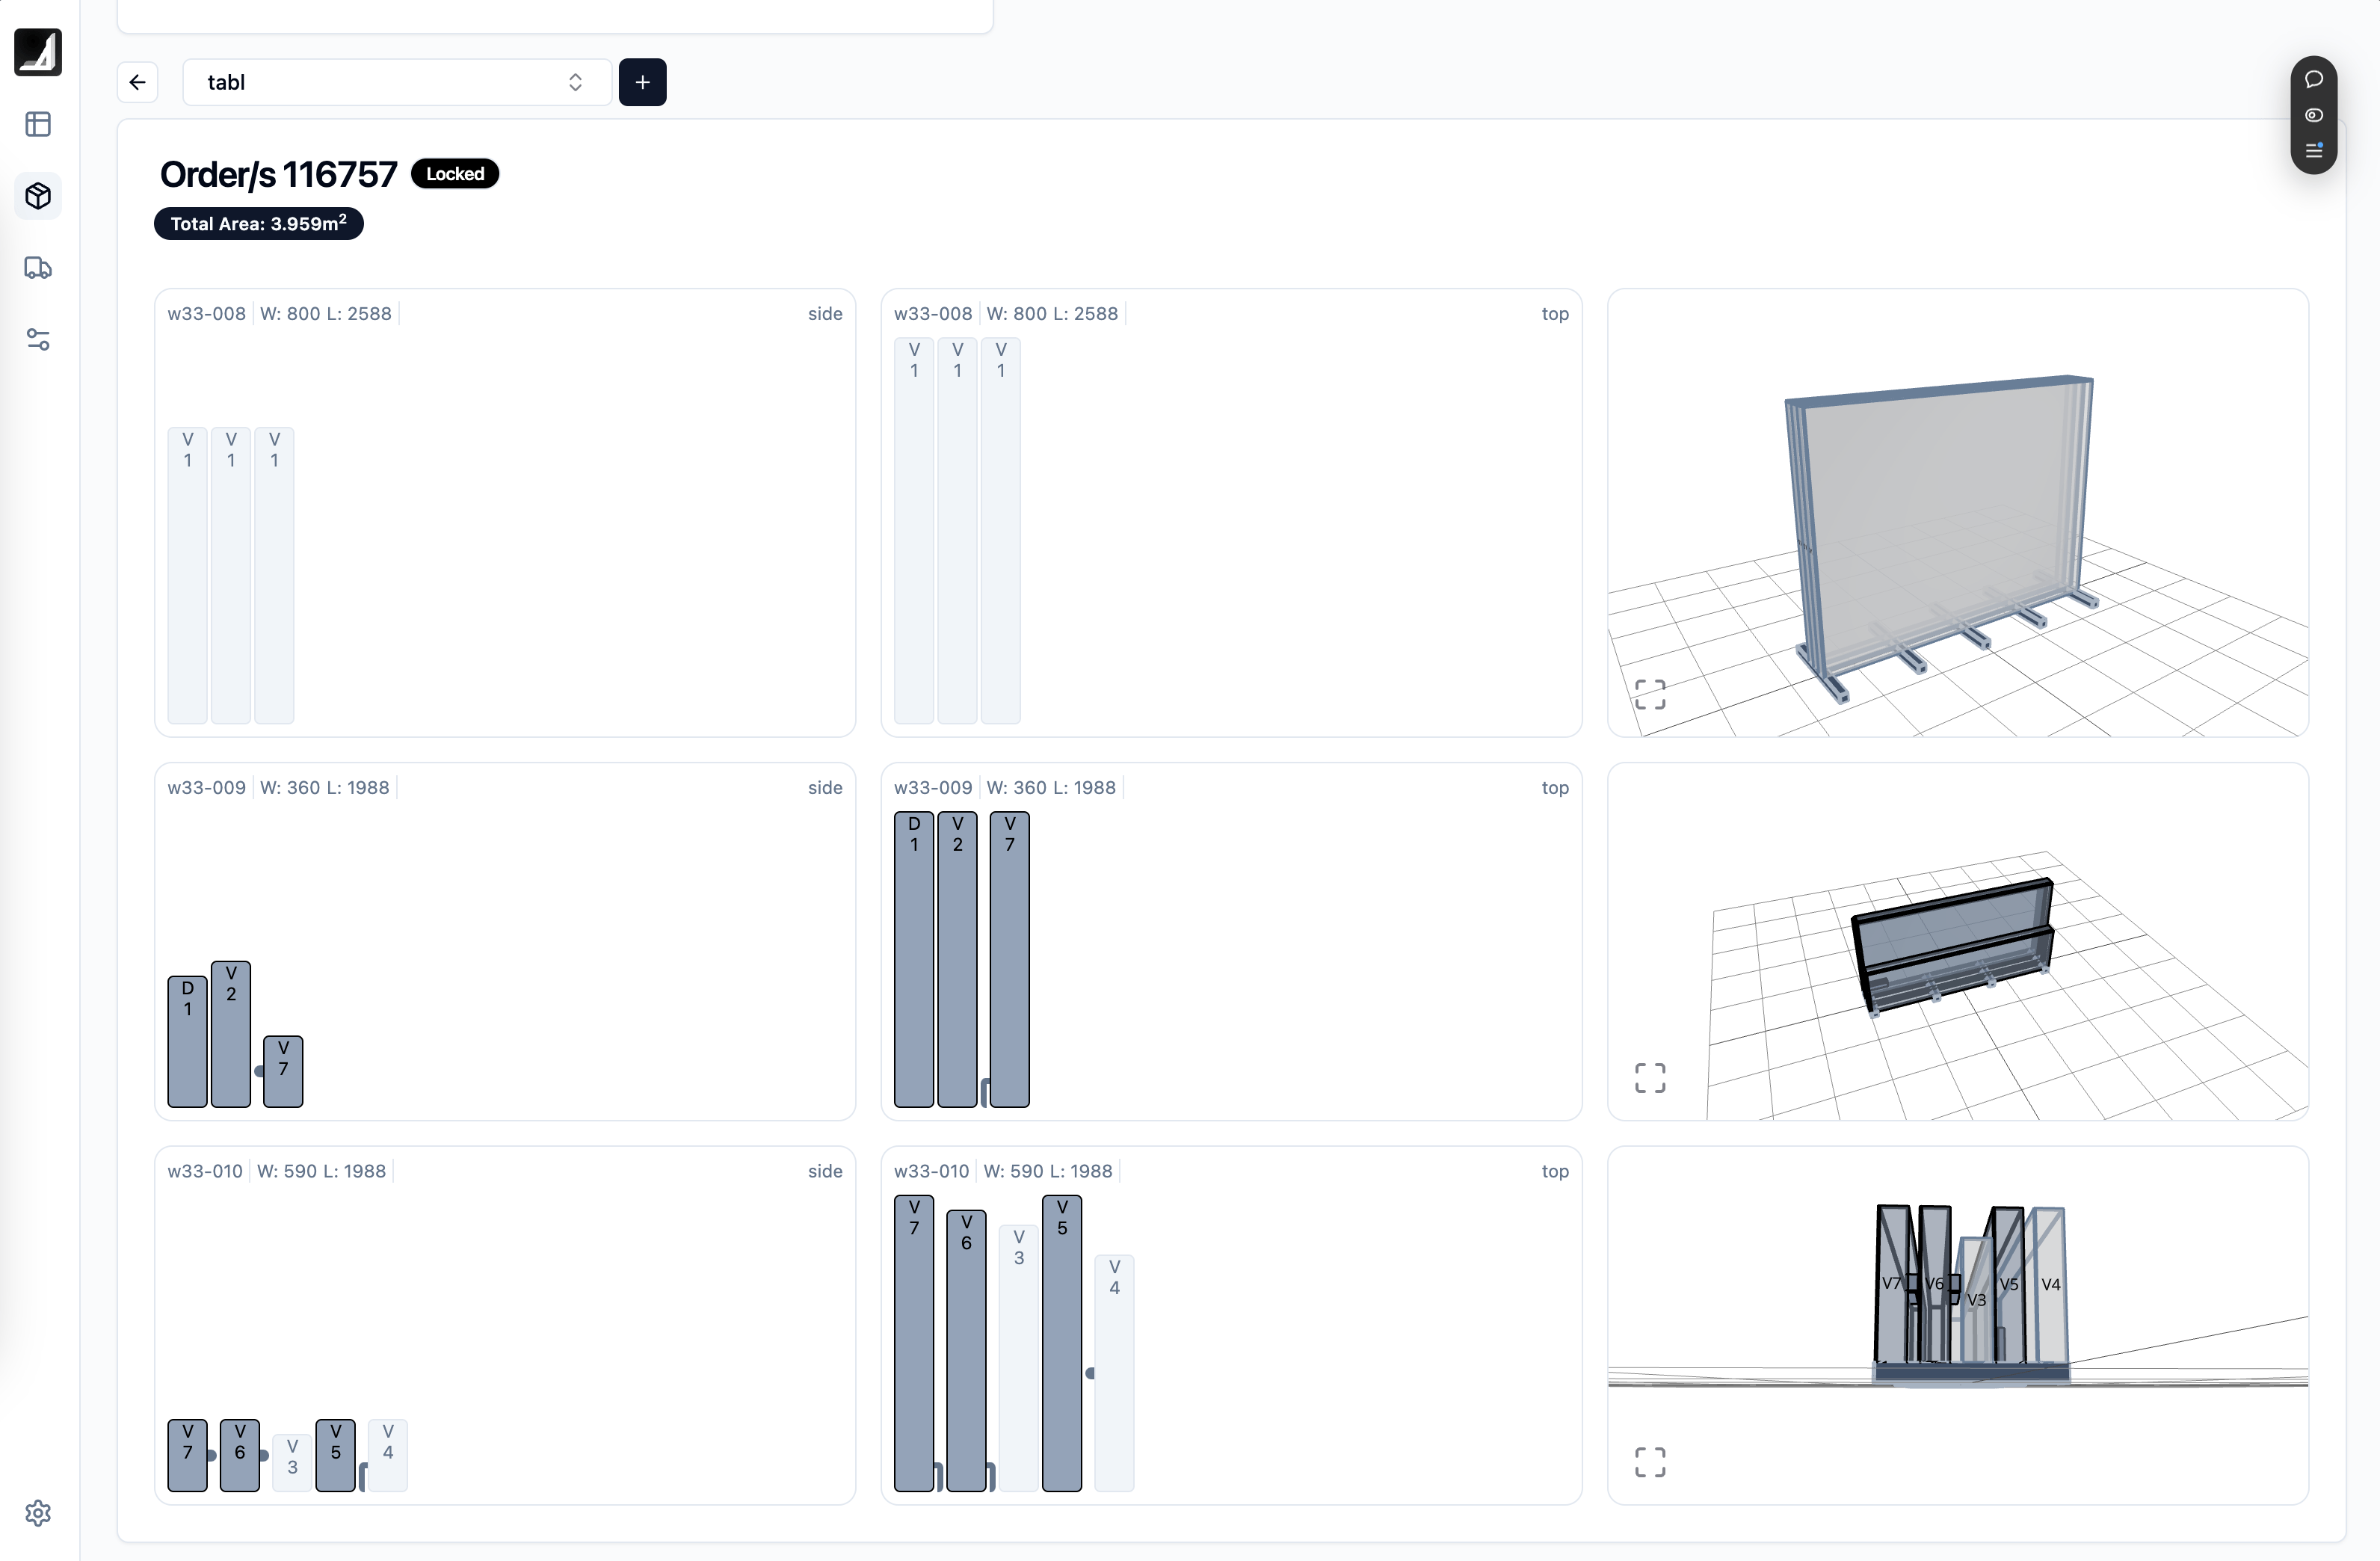The height and width of the screenshot is (1561, 2380).
Task: Open the delivery truck sidebar icon
Action: (x=38, y=268)
